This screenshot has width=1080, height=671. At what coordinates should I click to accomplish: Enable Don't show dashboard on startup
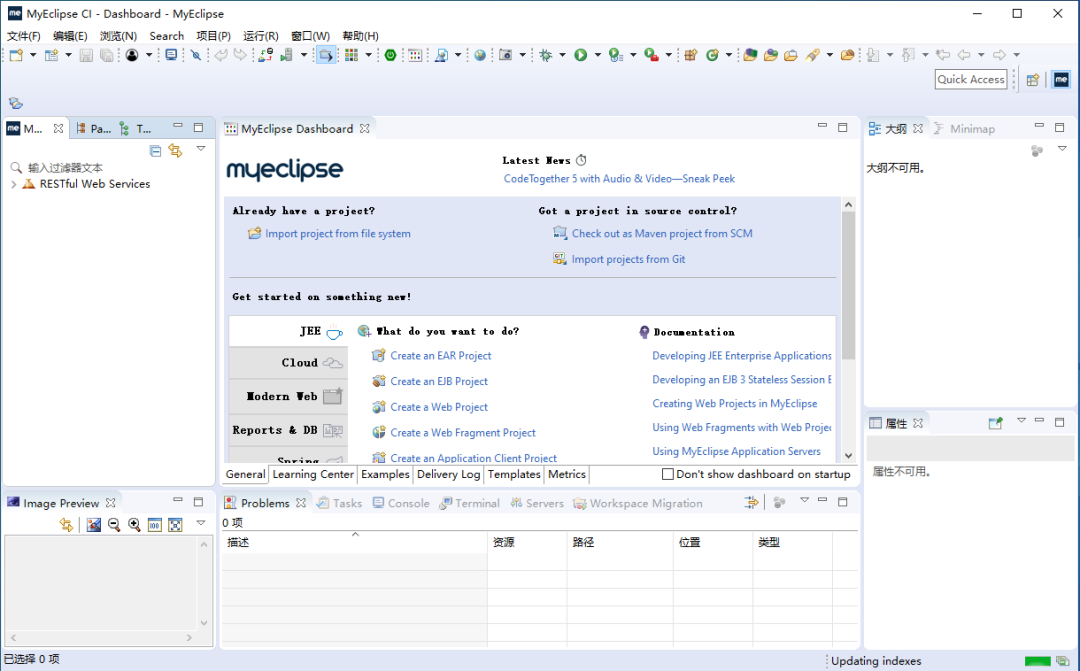[667, 474]
